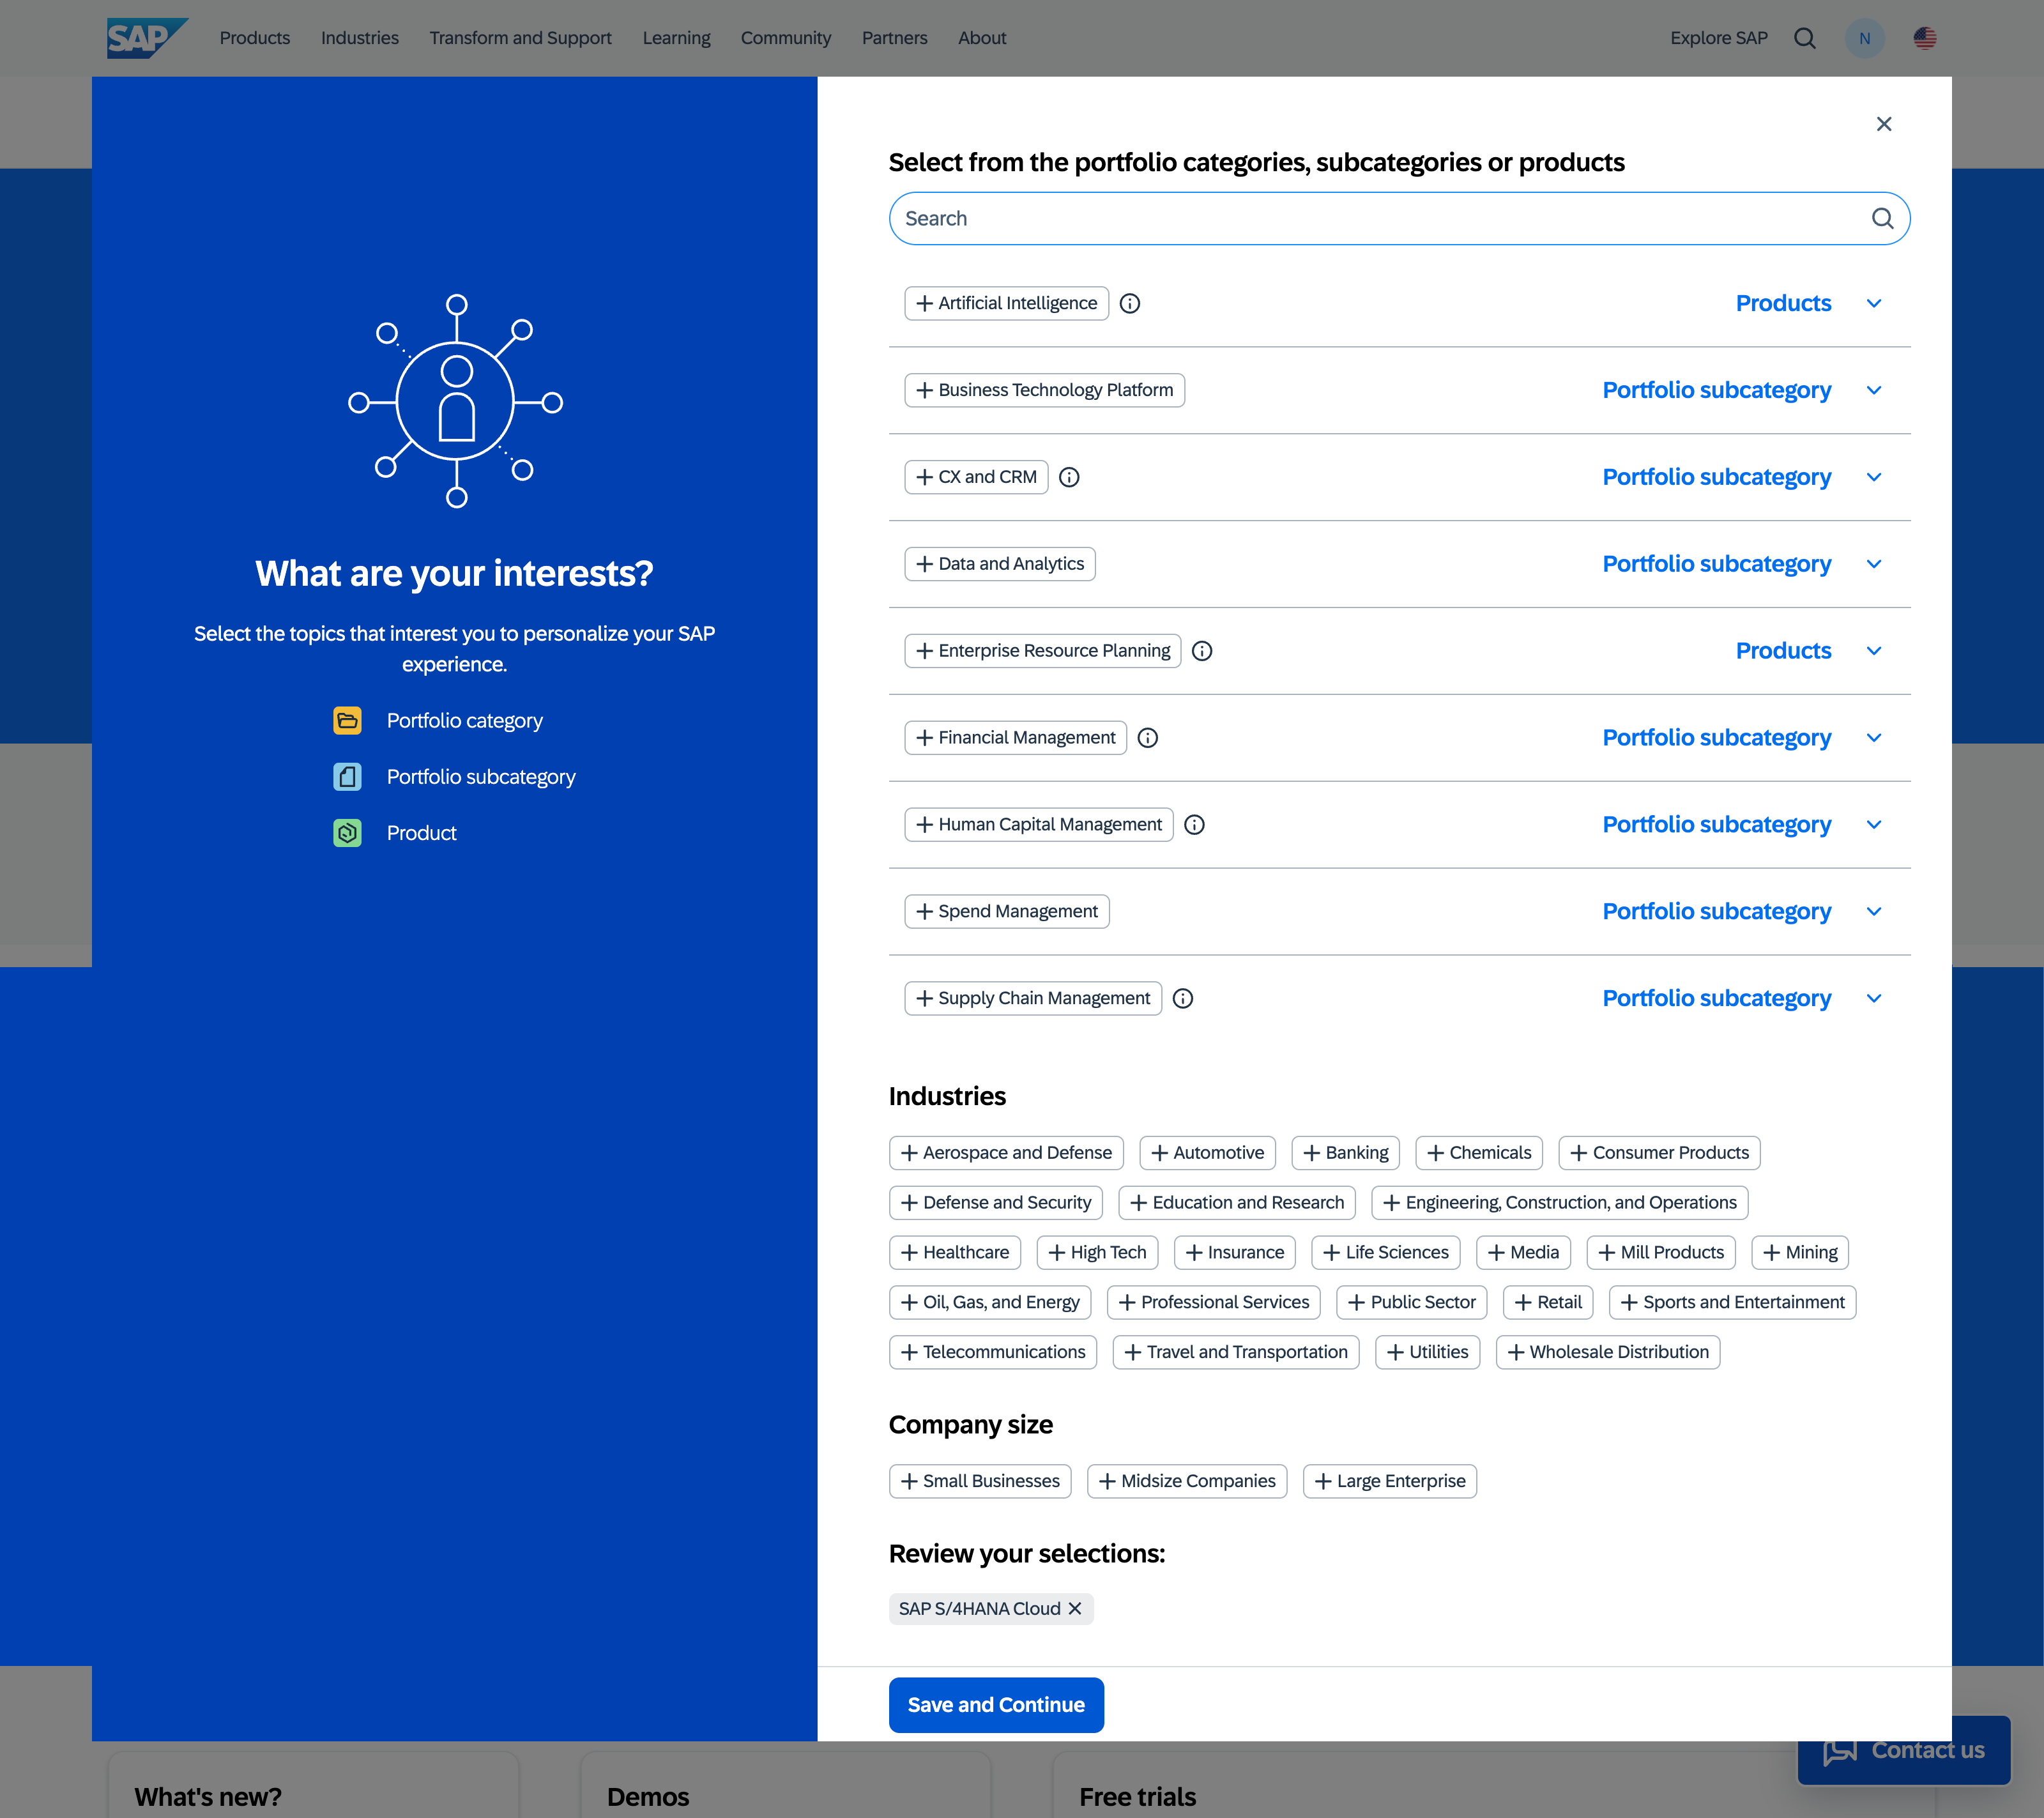2044x1818 pixels.
Task: Add Spend Management to interests
Action: 1006,912
